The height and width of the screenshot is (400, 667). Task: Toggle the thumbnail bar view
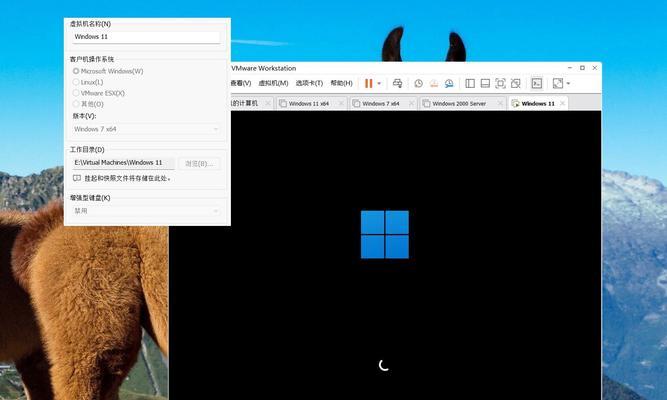pyautogui.click(x=485, y=83)
